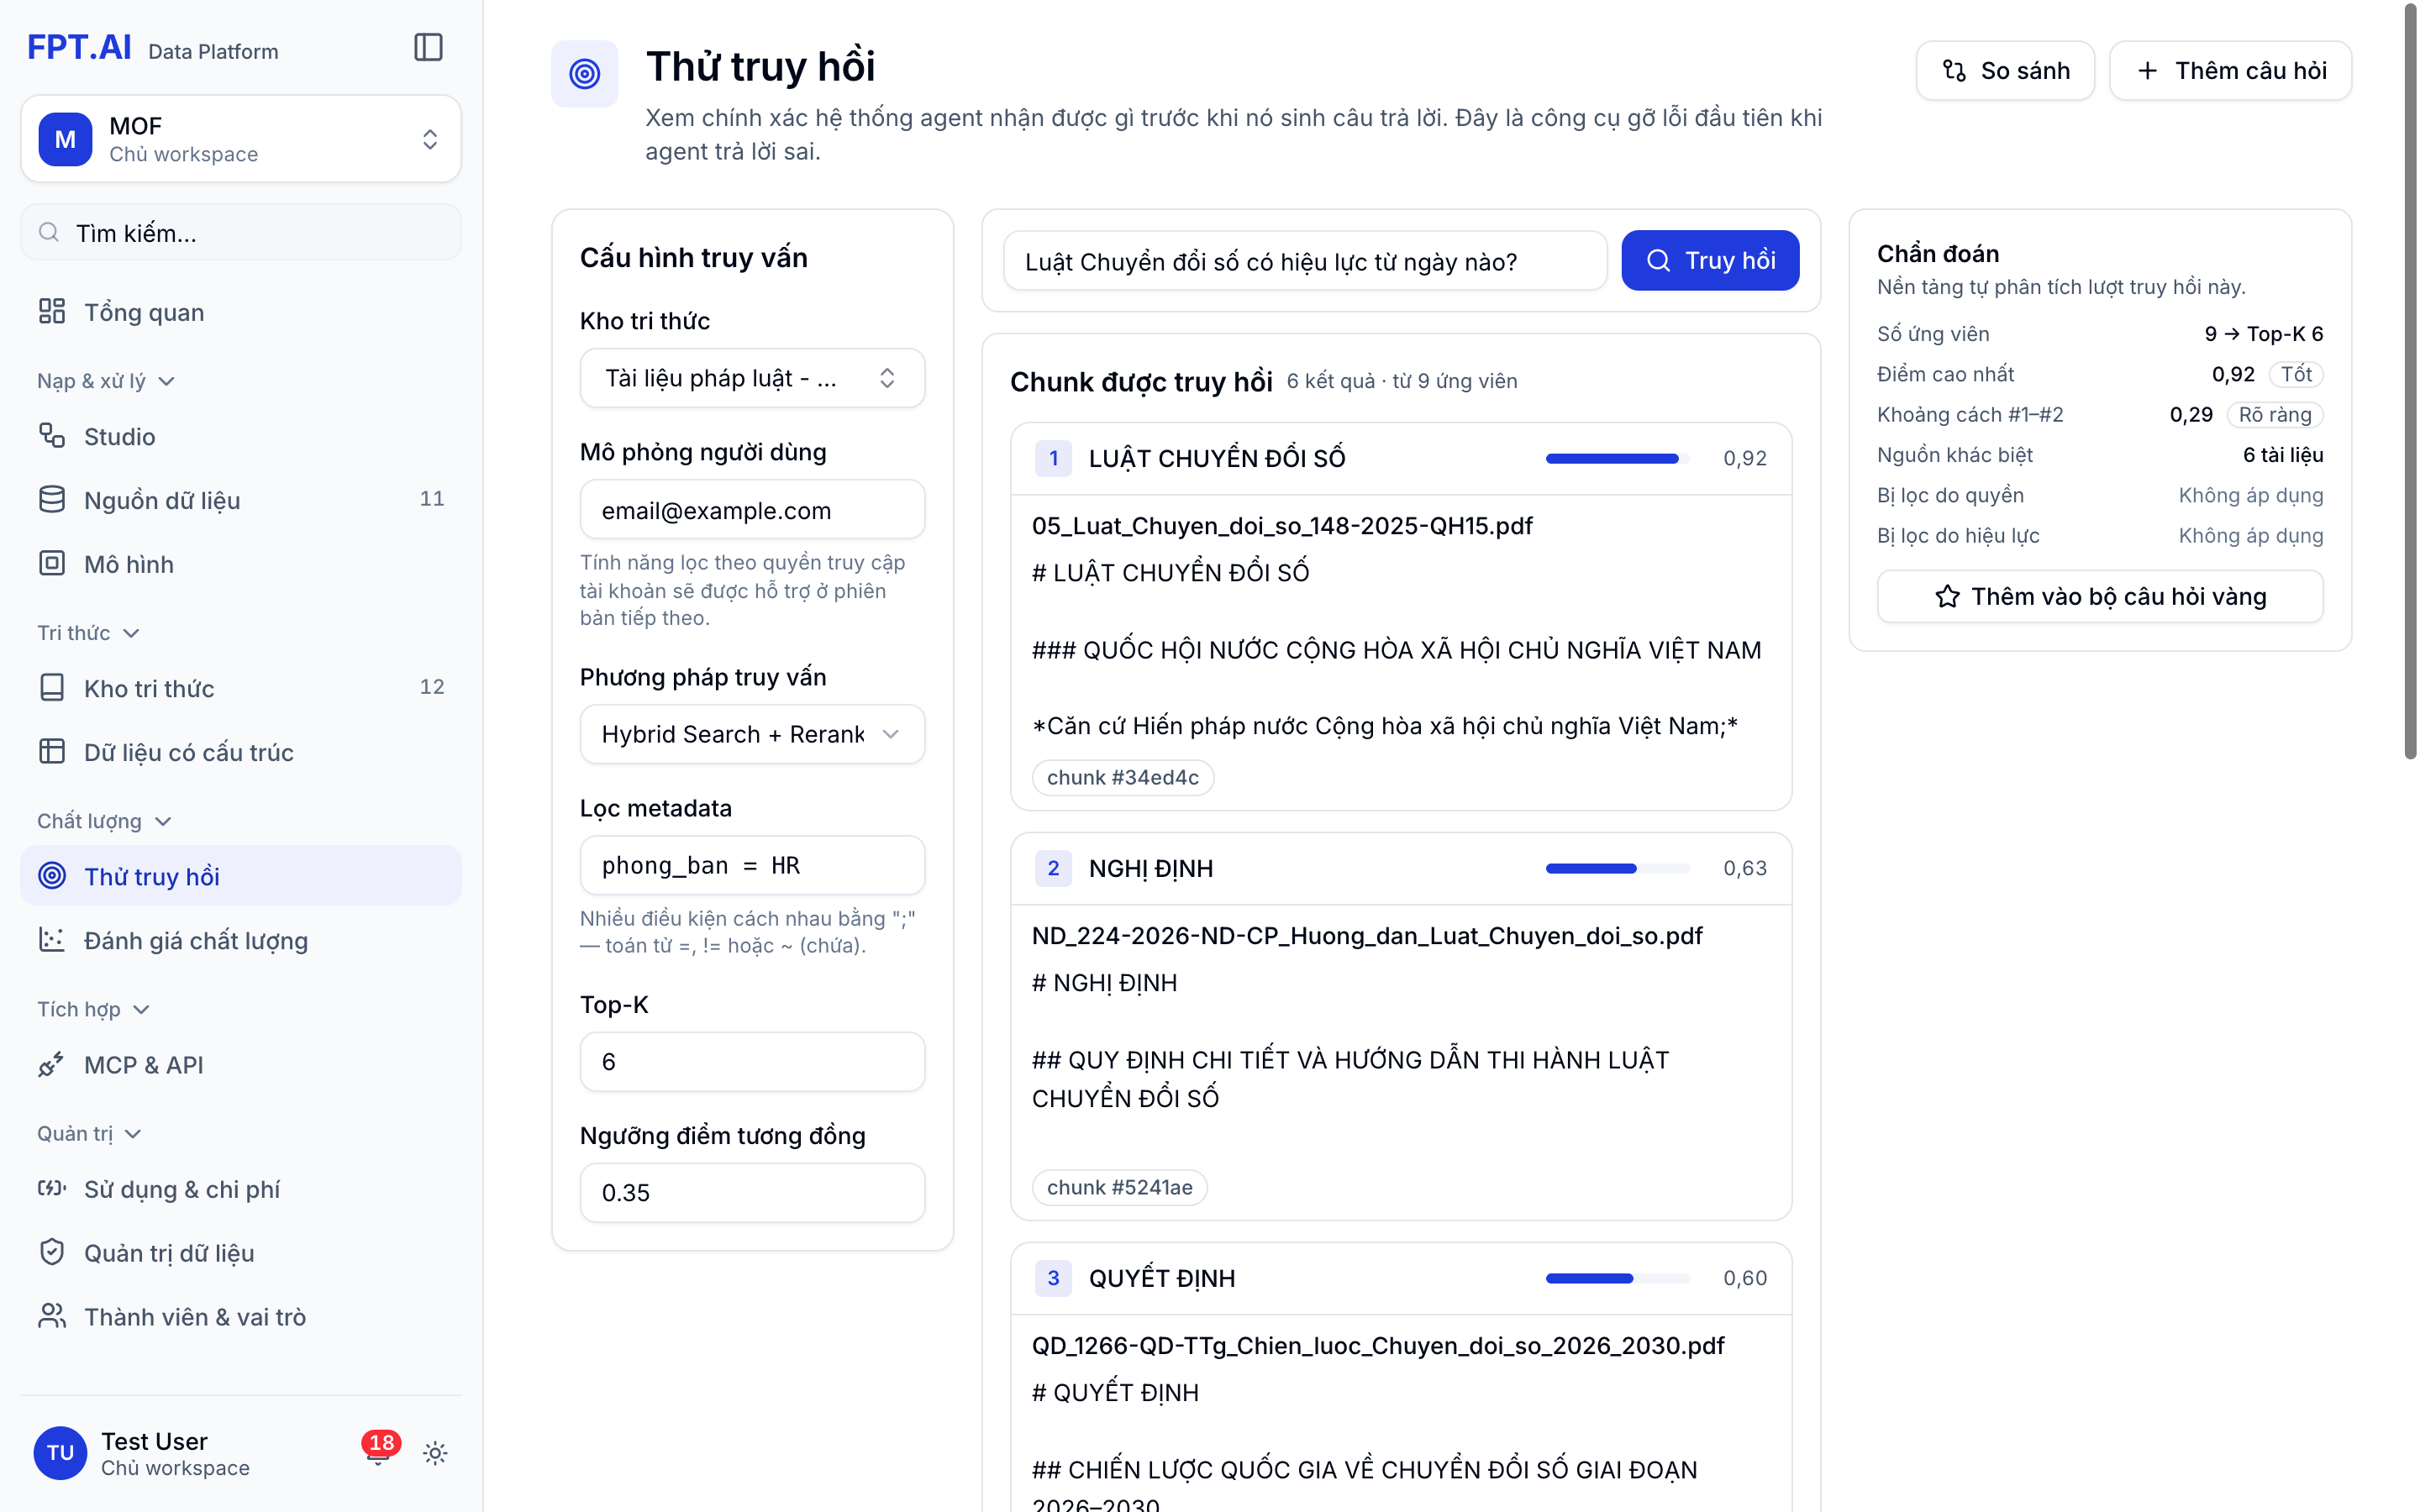Click the So sánh compare button
This screenshot has width=2420, height=1512.
[2004, 70]
